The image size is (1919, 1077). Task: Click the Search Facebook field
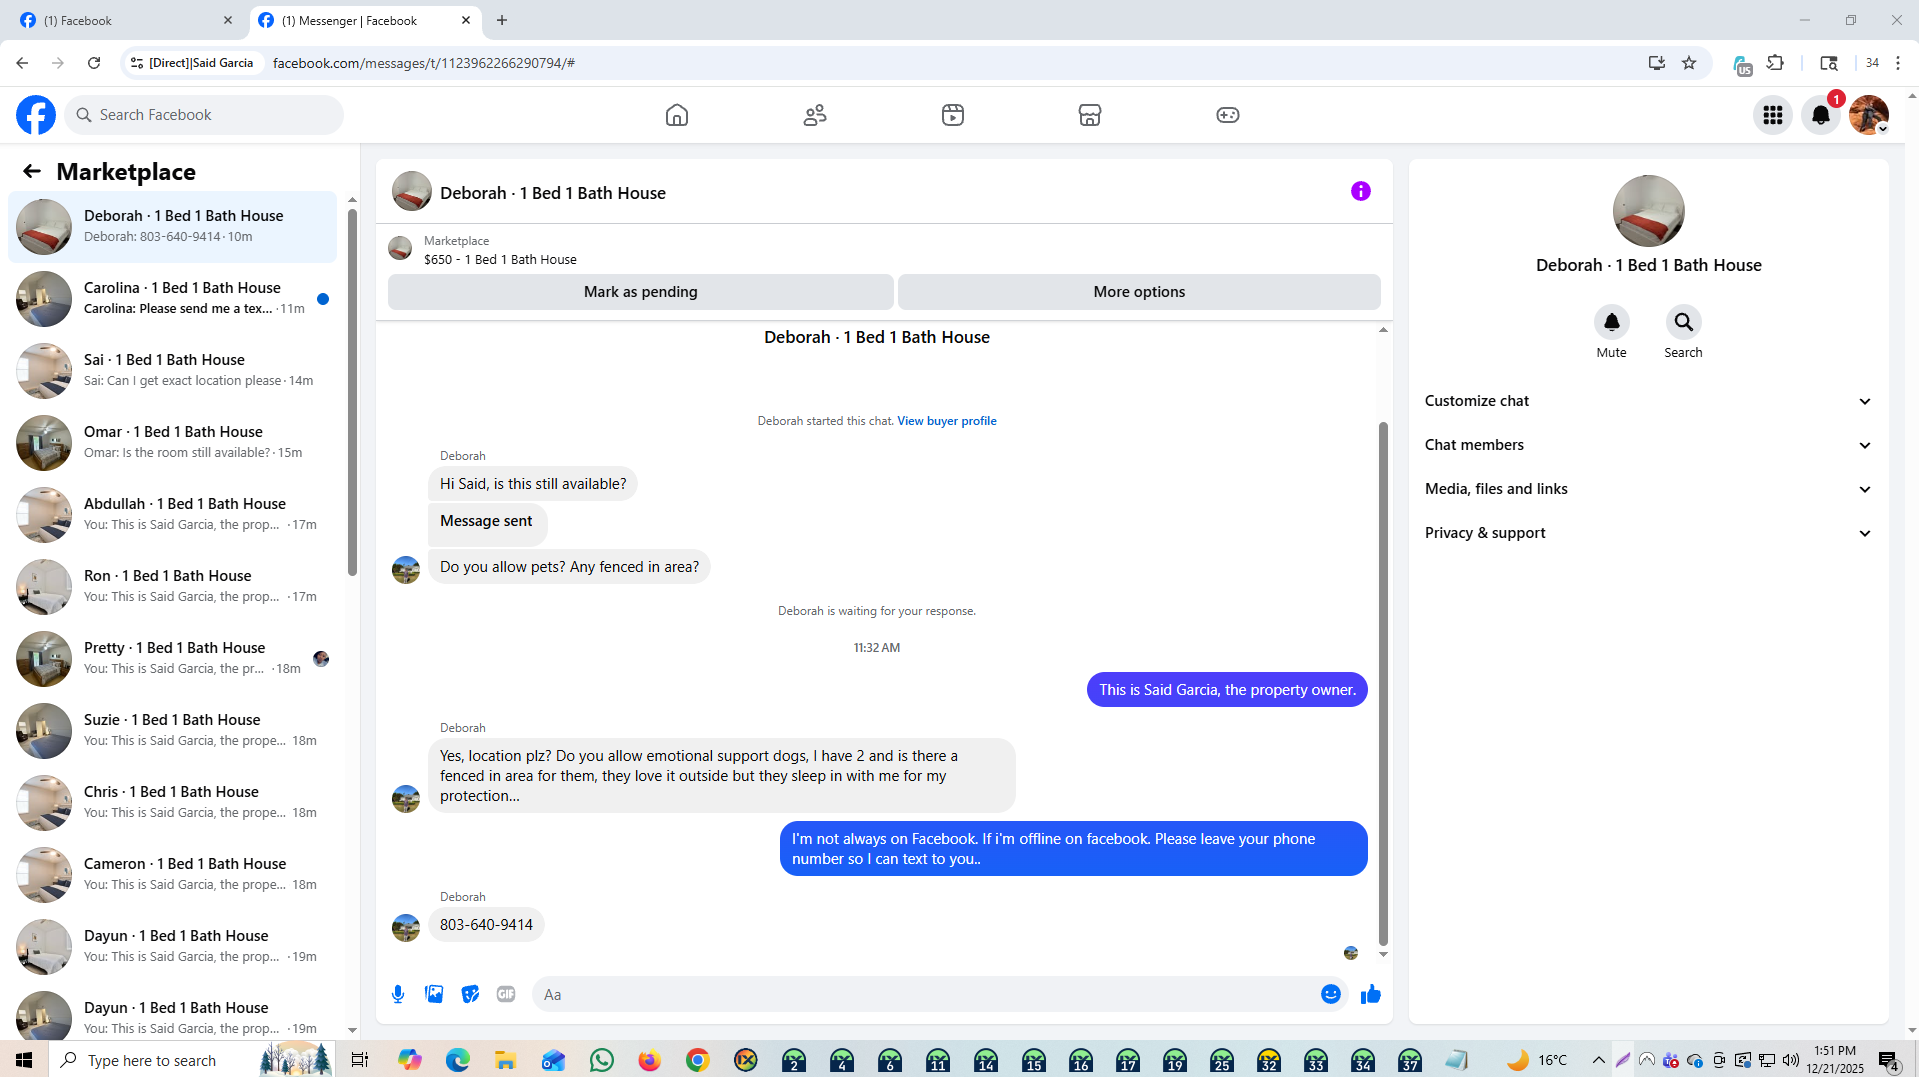coord(204,115)
